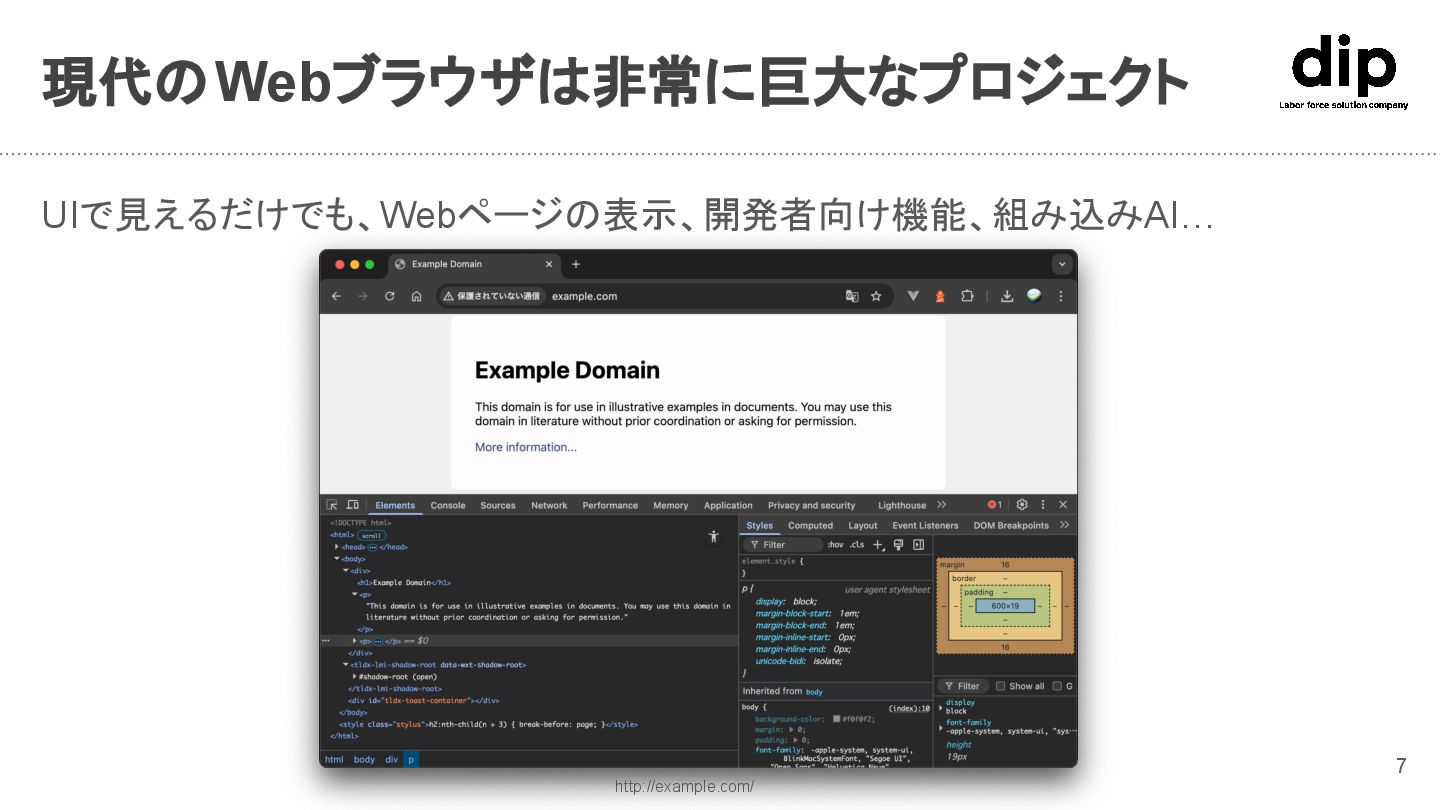Viewport: 1440px width, 810px height.
Task: Switch to the Elements panel
Action: point(395,506)
